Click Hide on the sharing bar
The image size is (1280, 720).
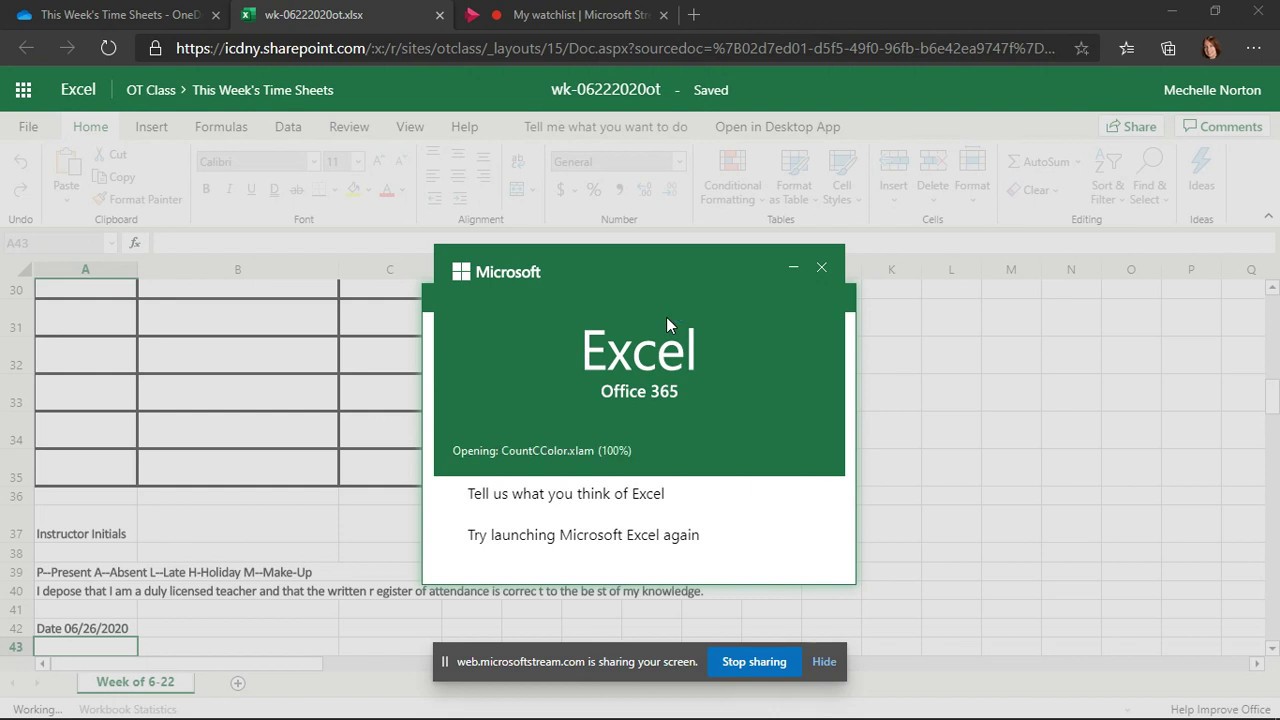click(824, 662)
